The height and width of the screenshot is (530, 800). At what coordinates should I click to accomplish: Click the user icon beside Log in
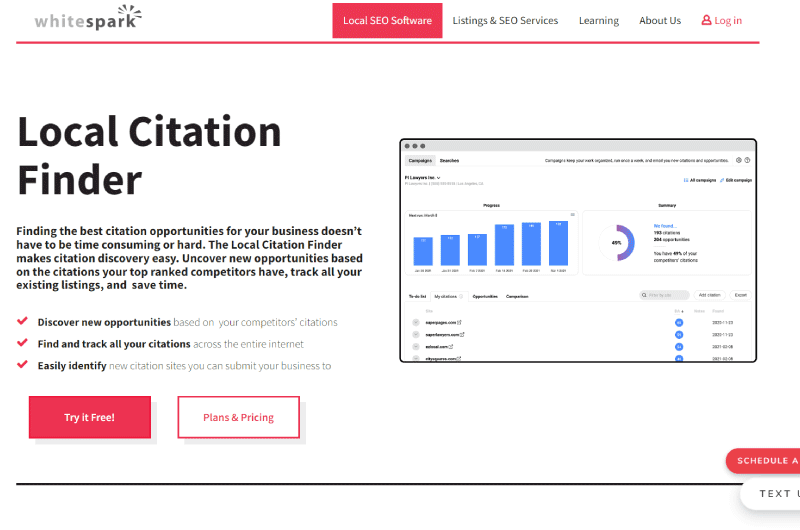[x=706, y=20]
